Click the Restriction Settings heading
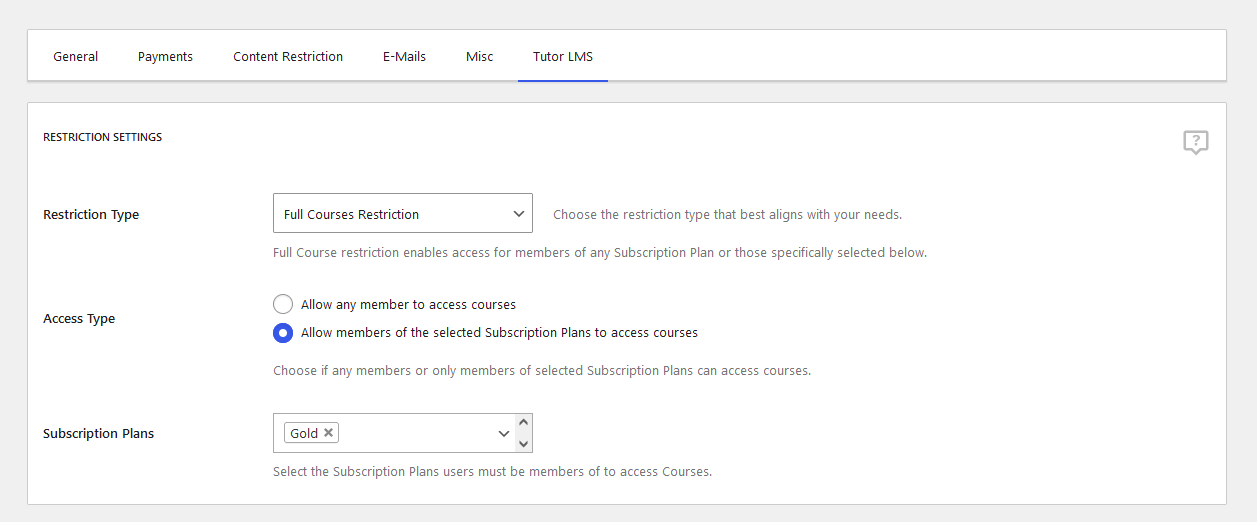This screenshot has width=1257, height=522. [102, 137]
